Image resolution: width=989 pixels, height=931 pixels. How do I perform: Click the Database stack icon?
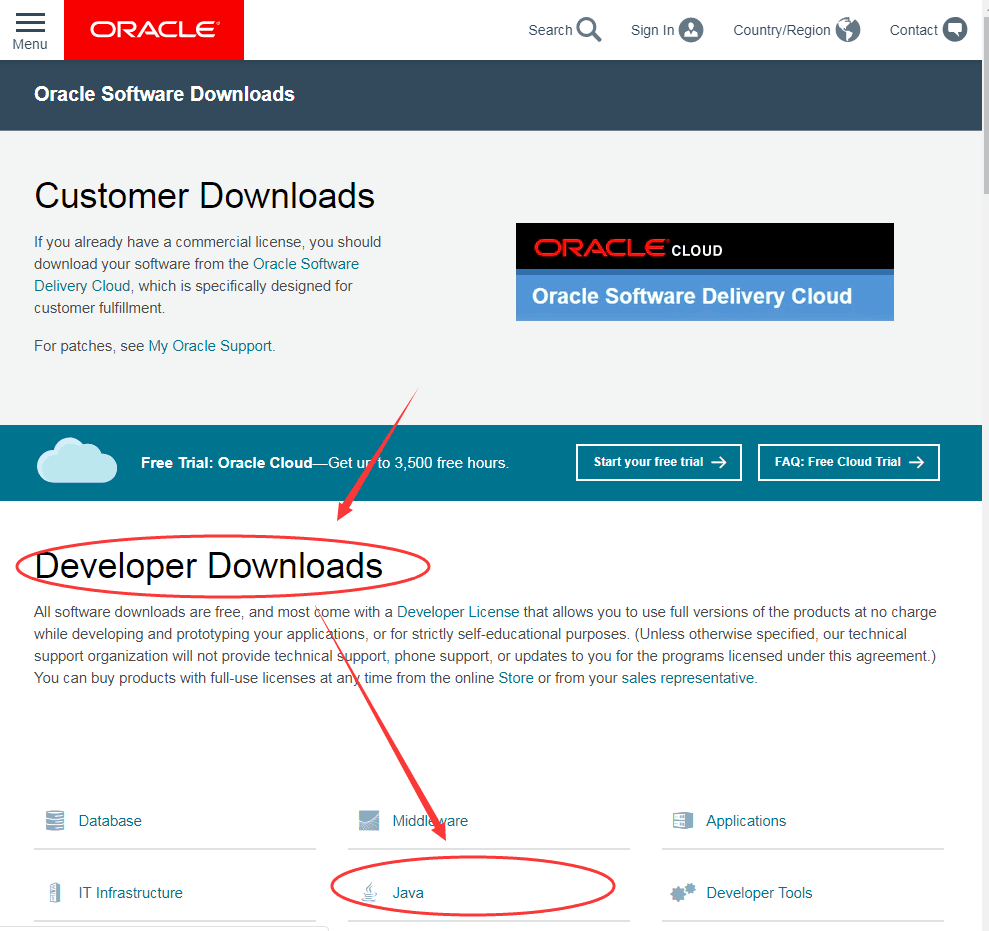pyautogui.click(x=55, y=821)
